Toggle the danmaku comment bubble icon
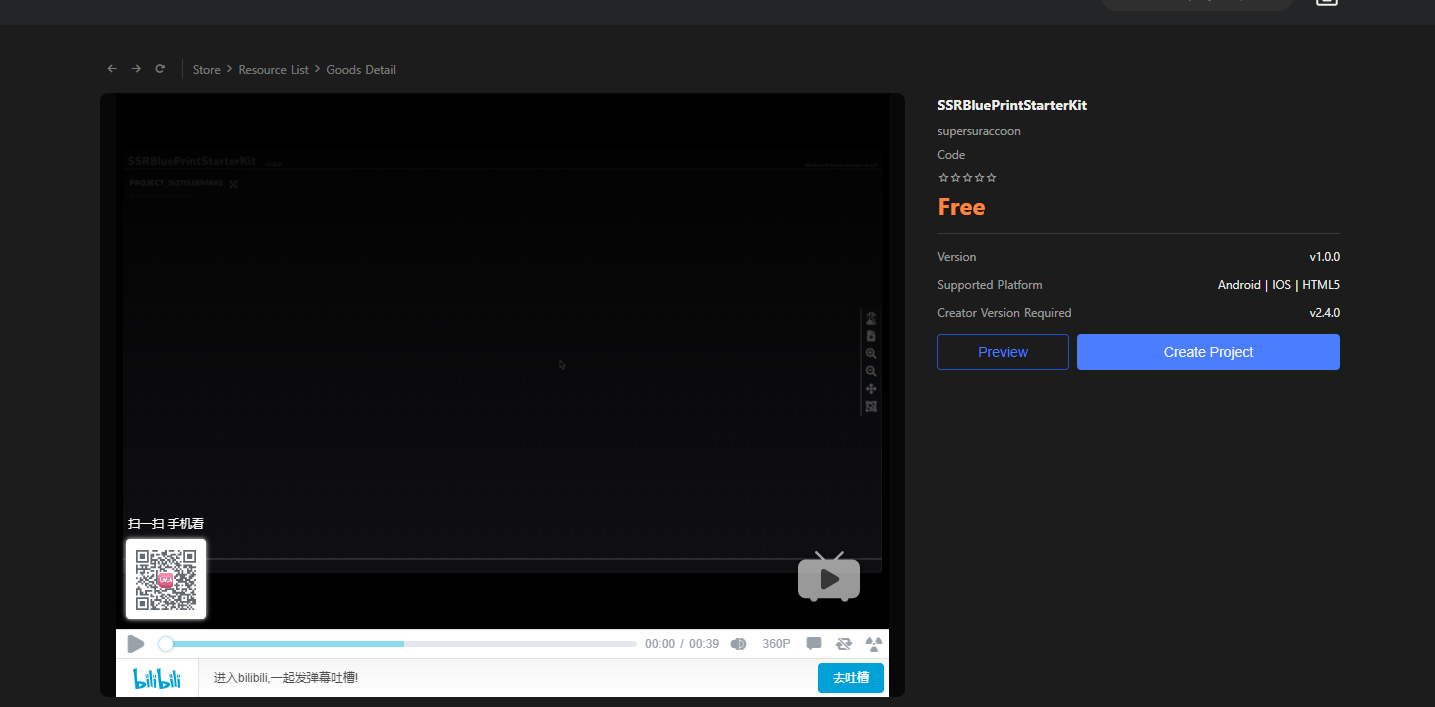This screenshot has width=1435, height=707. tap(814, 644)
